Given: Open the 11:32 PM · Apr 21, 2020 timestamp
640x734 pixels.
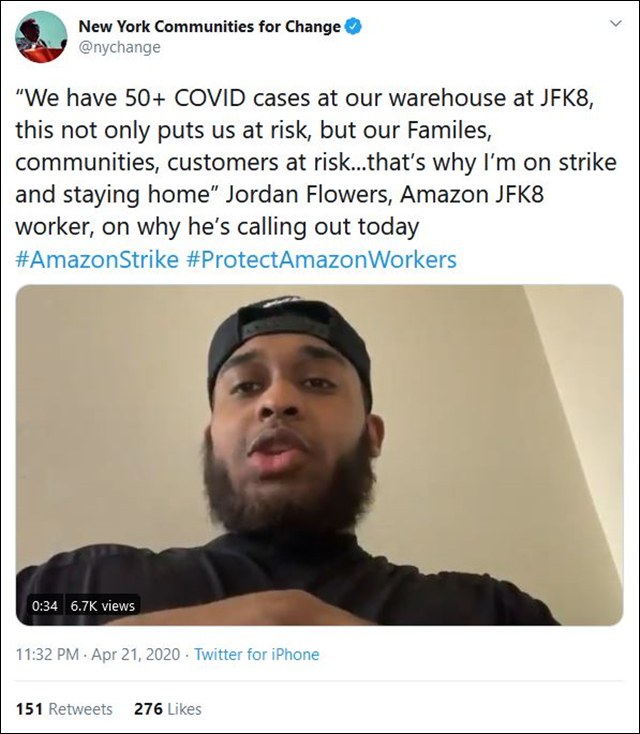Looking at the screenshot, I should (x=98, y=654).
